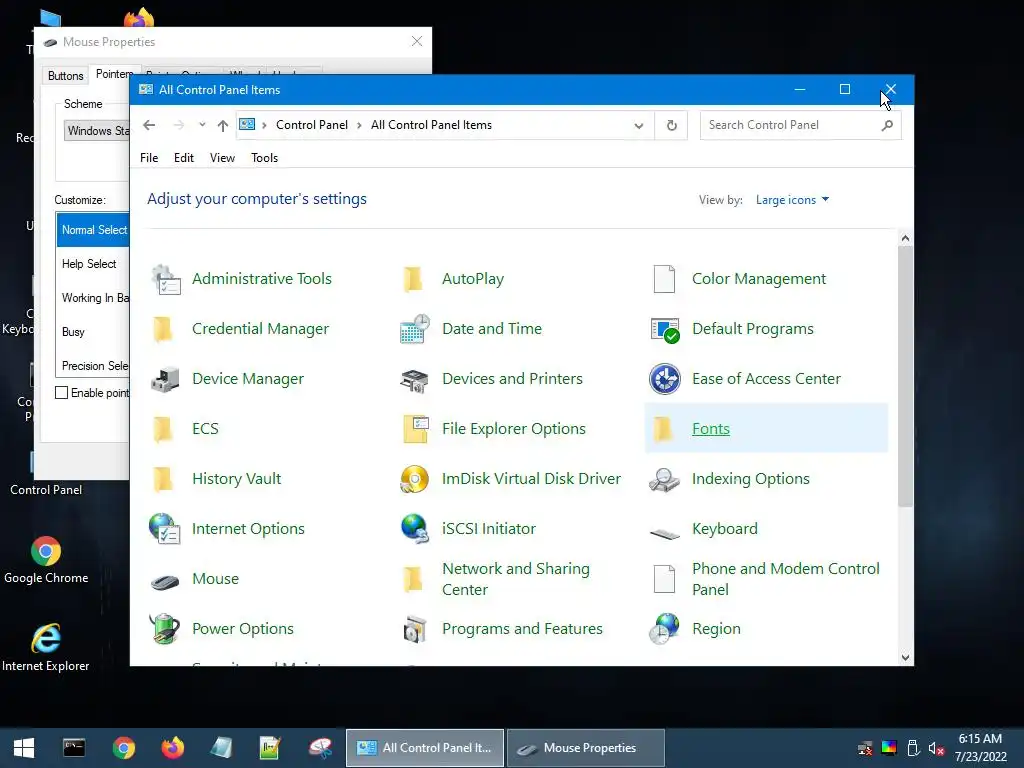Screen dimensions: 1024x768
Task: Open Region globe clock icon
Action: pos(665,629)
